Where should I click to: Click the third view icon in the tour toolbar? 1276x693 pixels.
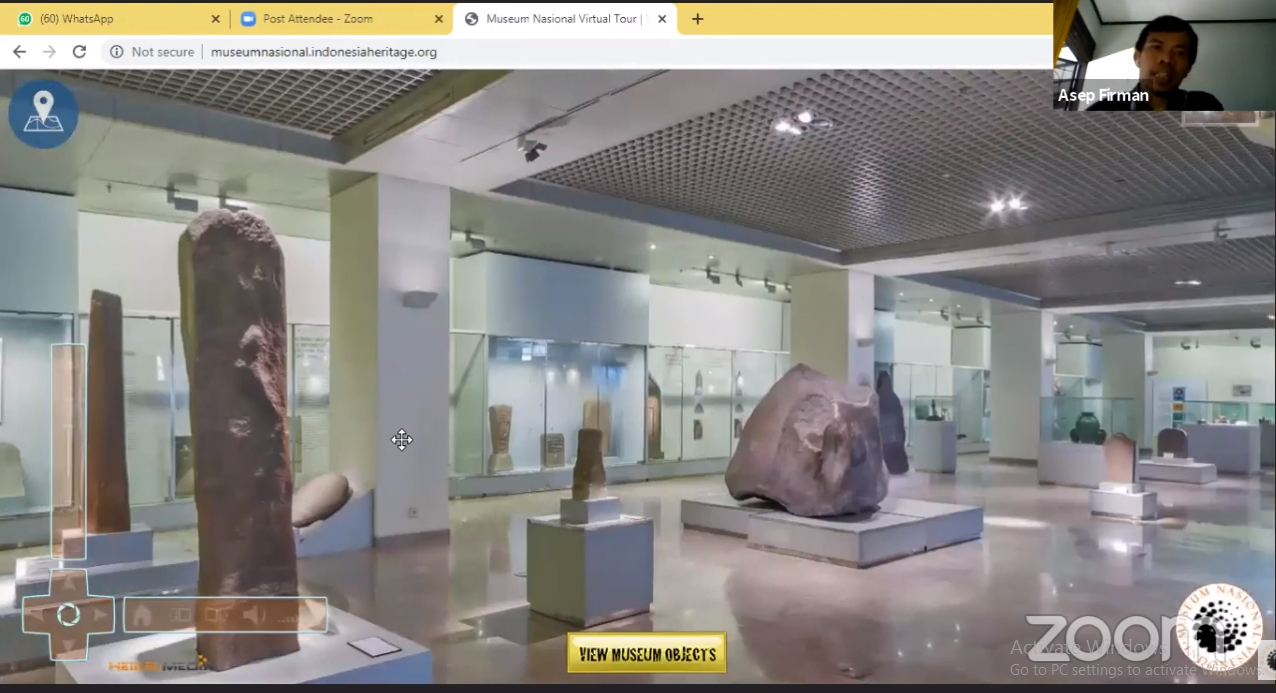217,615
